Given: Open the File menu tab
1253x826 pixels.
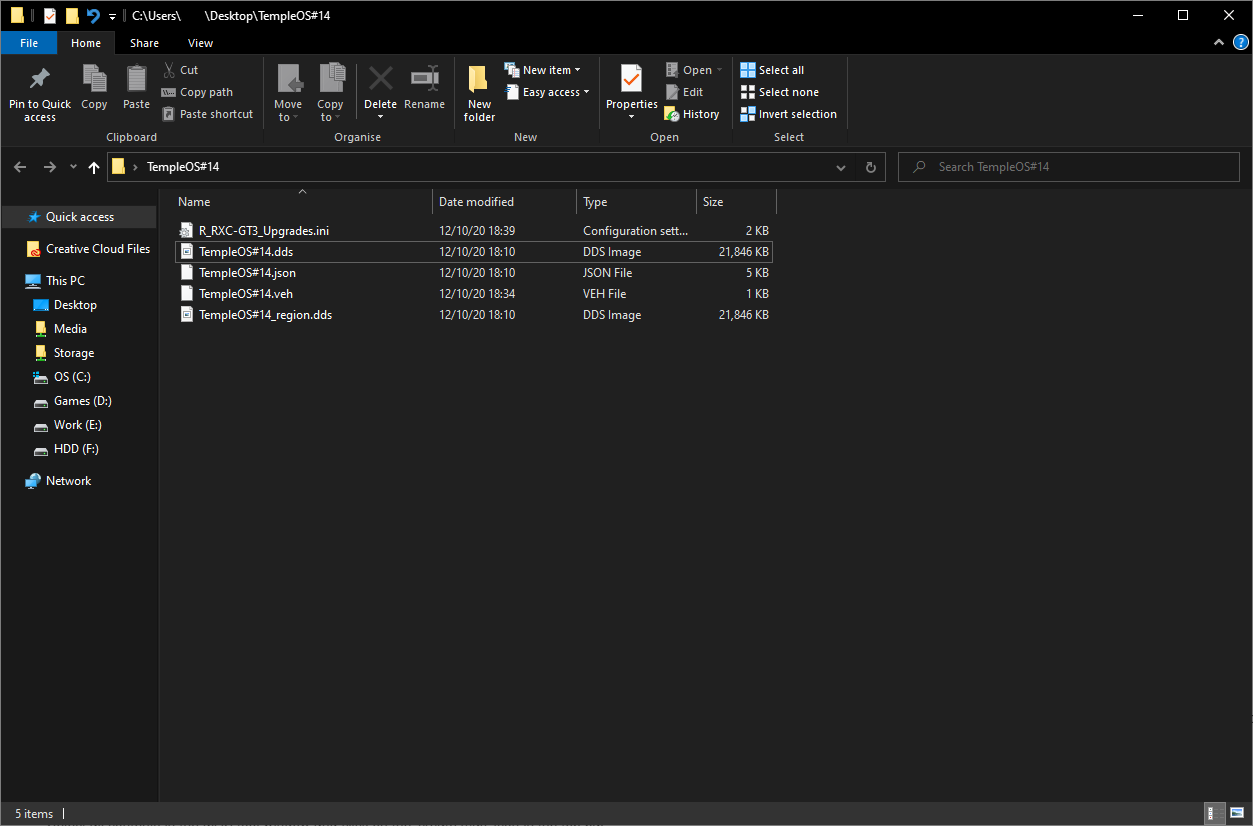Looking at the screenshot, I should [29, 43].
